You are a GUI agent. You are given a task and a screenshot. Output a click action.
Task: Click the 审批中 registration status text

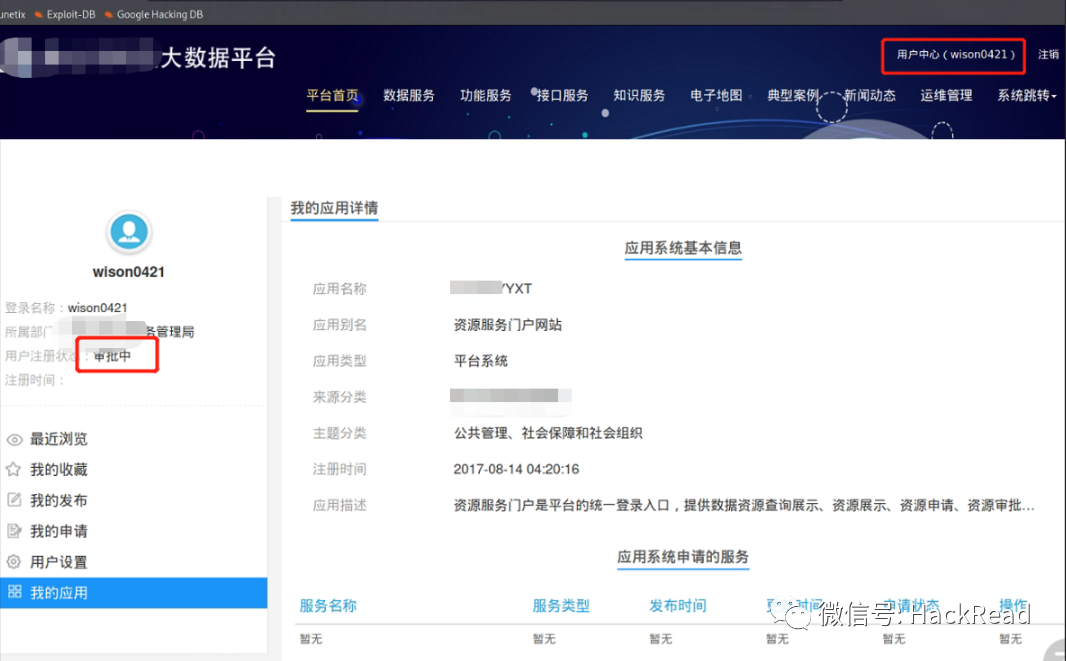112,356
